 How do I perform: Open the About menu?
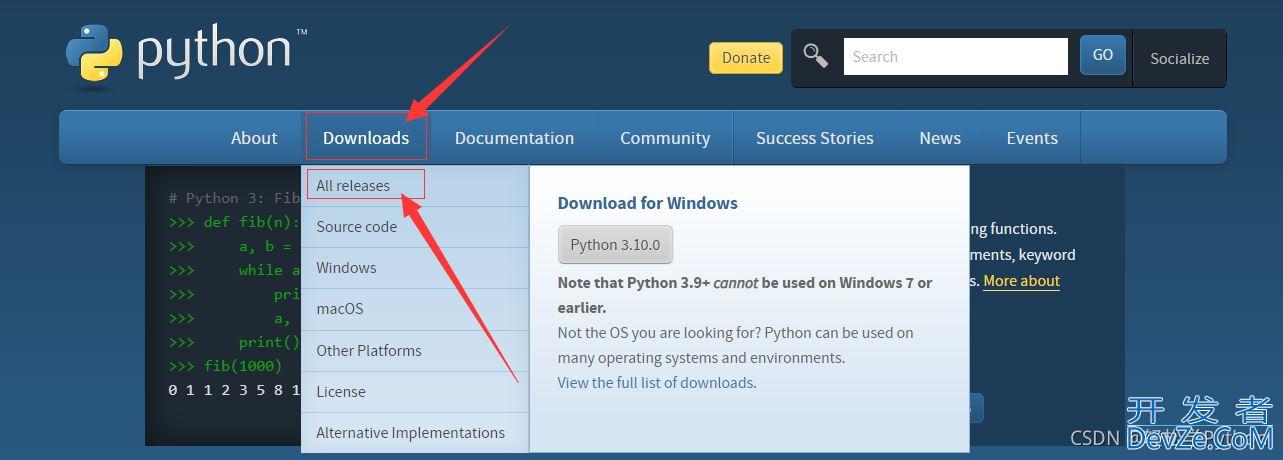(254, 138)
